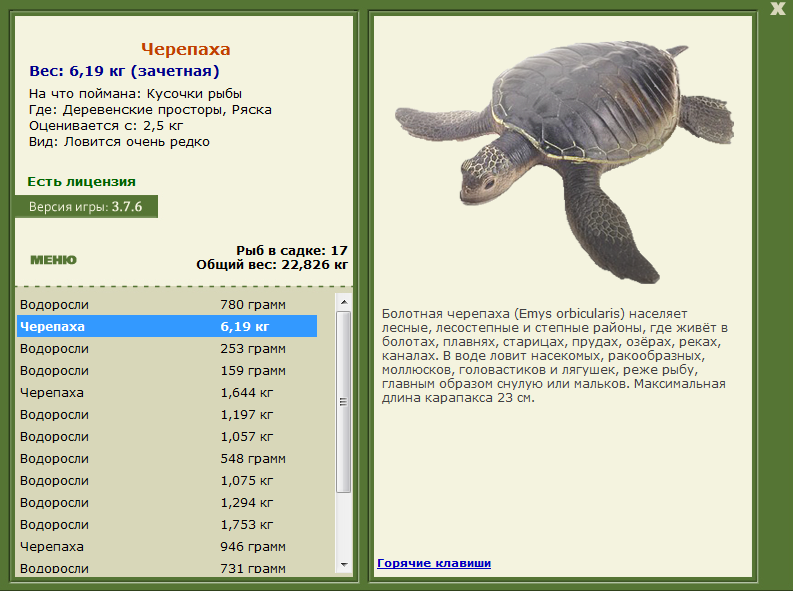Select highlighted Черепаха 6,19 кг row
The image size is (793, 591).
click(x=167, y=326)
